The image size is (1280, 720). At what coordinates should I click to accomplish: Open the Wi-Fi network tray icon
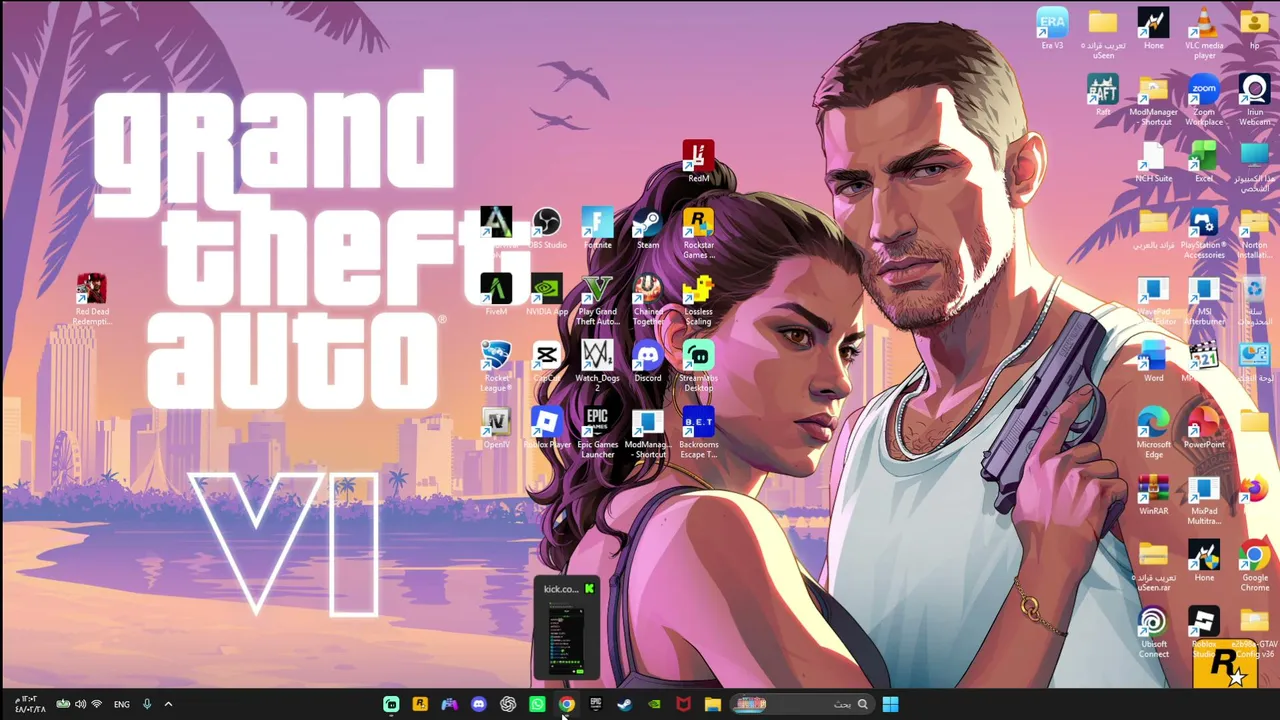click(x=96, y=704)
